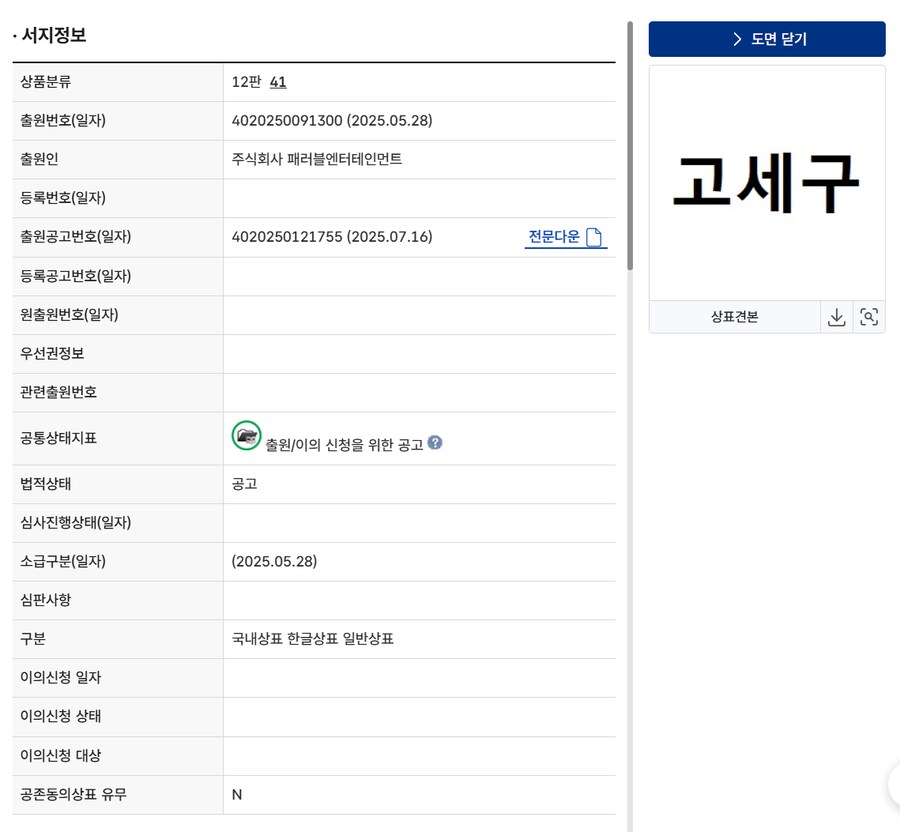
Task: Click the 우선권정보 row label
Action: click(52, 353)
